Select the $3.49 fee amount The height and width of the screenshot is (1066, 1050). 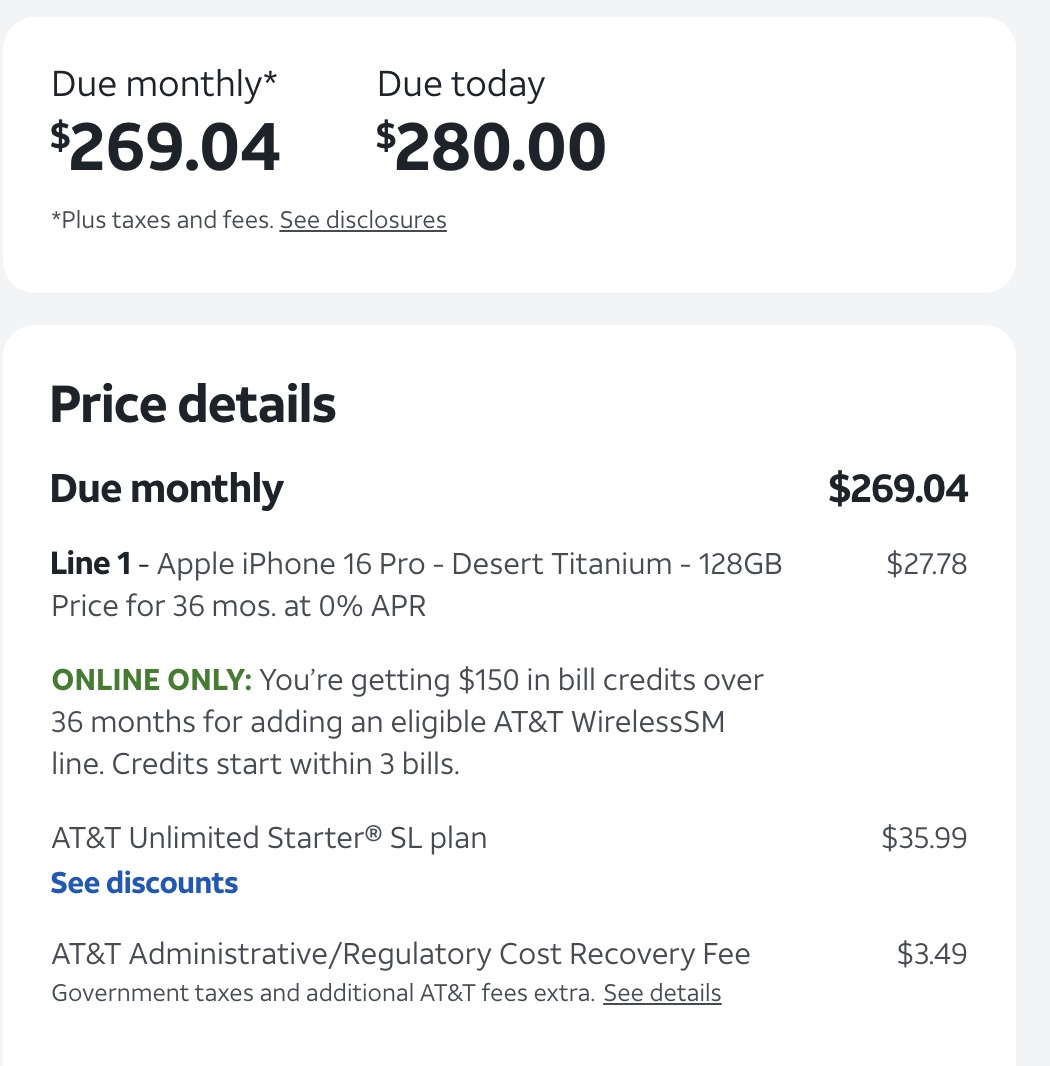tap(932, 954)
